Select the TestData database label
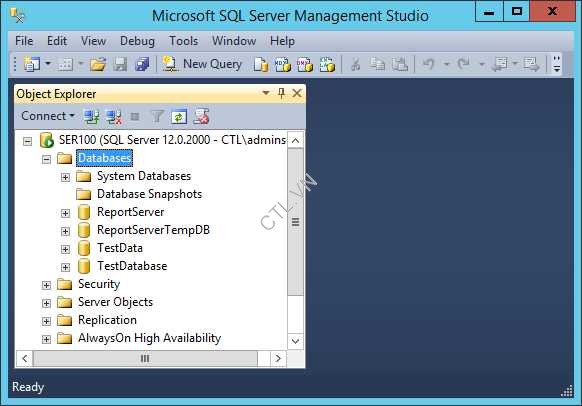This screenshot has width=582, height=406. 120,248
